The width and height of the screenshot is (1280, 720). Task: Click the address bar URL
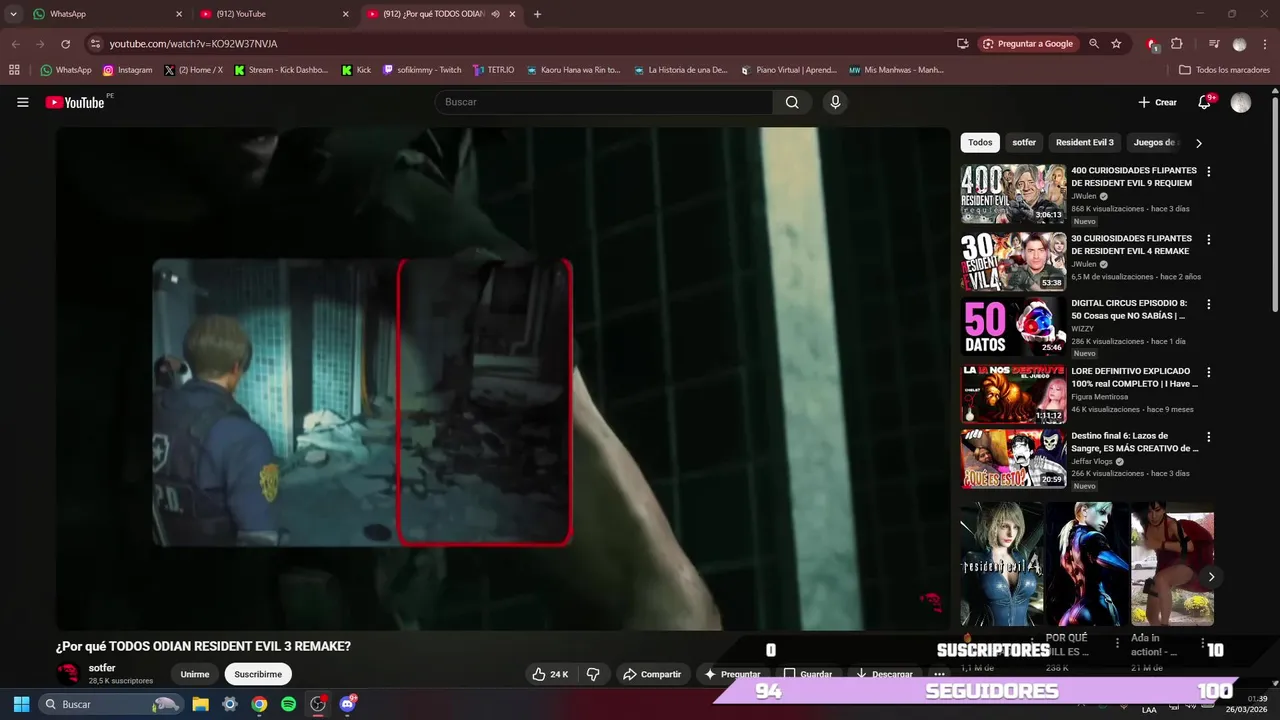click(x=193, y=44)
